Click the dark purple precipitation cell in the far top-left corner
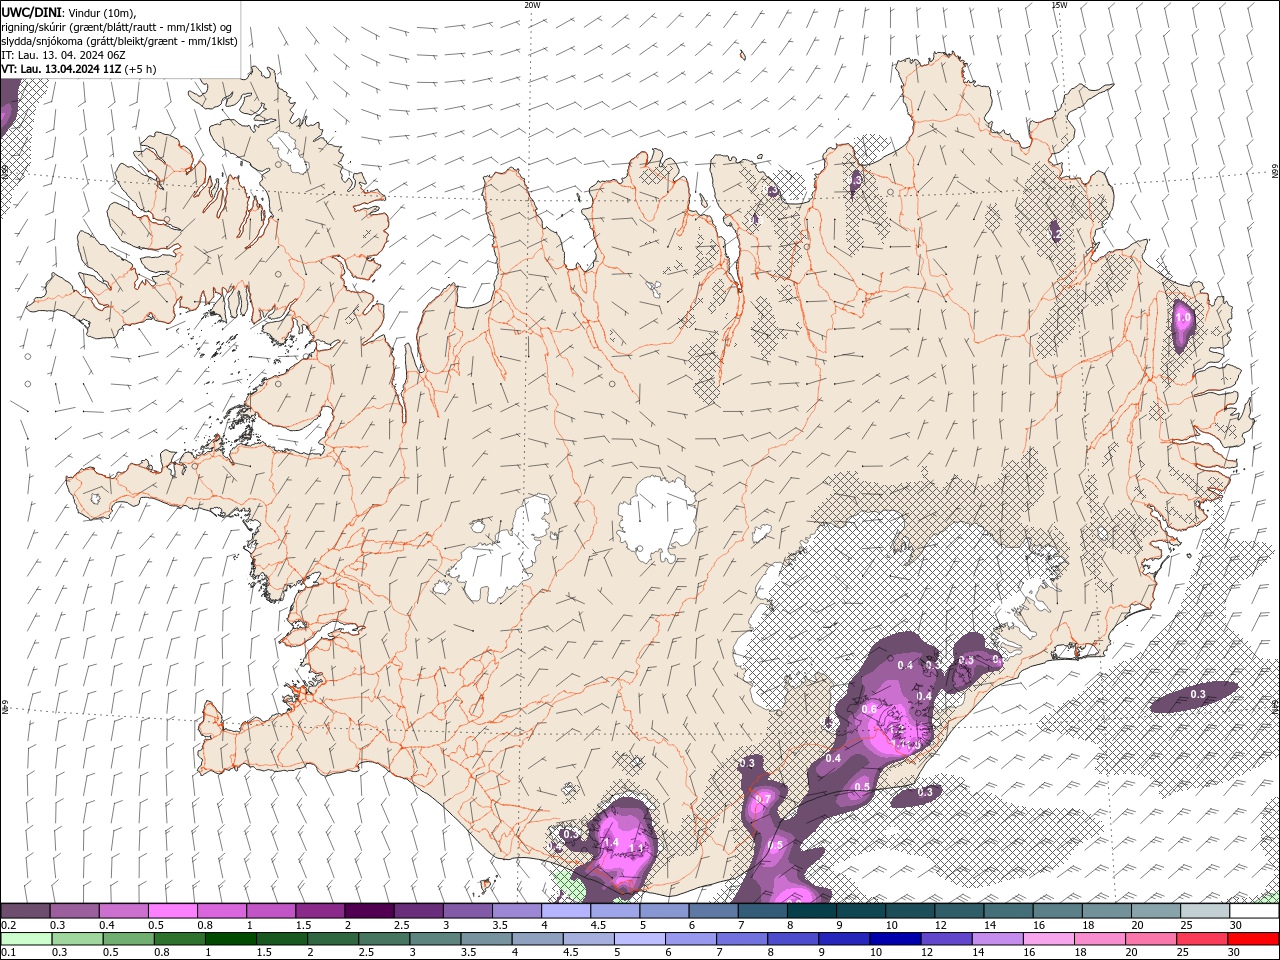 coord(8,106)
